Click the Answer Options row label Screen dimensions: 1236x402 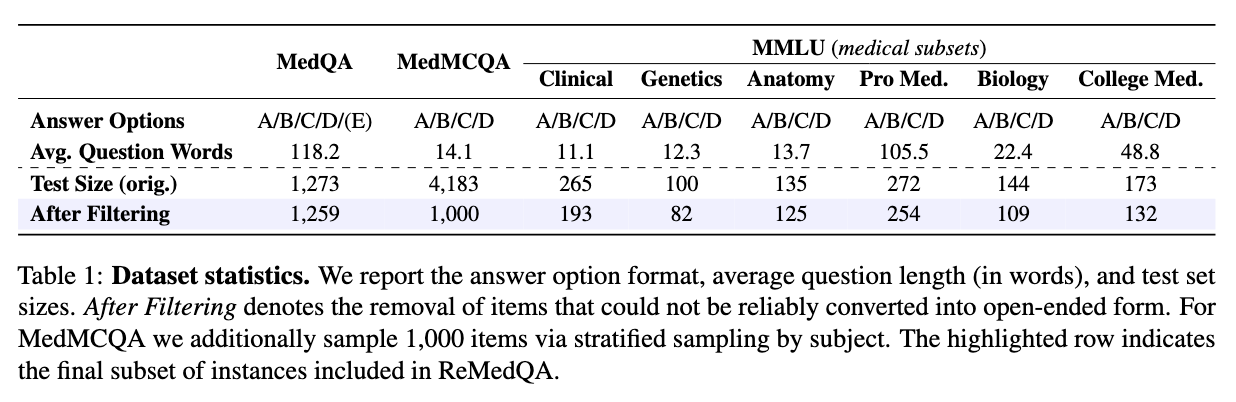coord(107,121)
